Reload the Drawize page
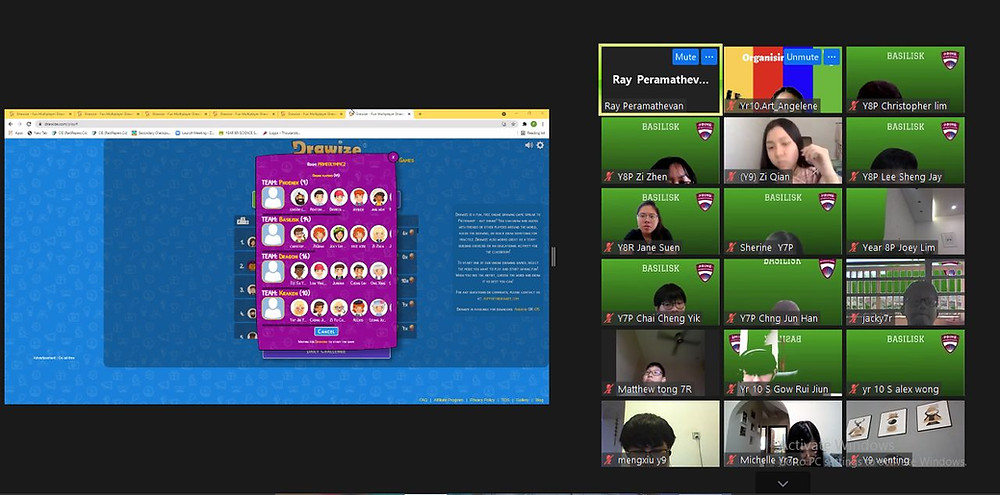1000x495 pixels. [x=29, y=124]
